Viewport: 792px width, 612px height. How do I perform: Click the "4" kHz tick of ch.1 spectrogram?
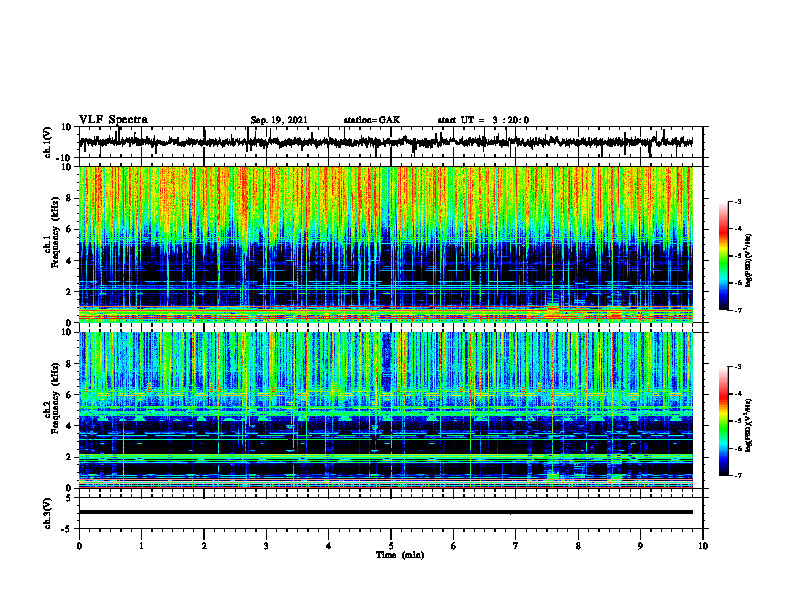pos(70,261)
